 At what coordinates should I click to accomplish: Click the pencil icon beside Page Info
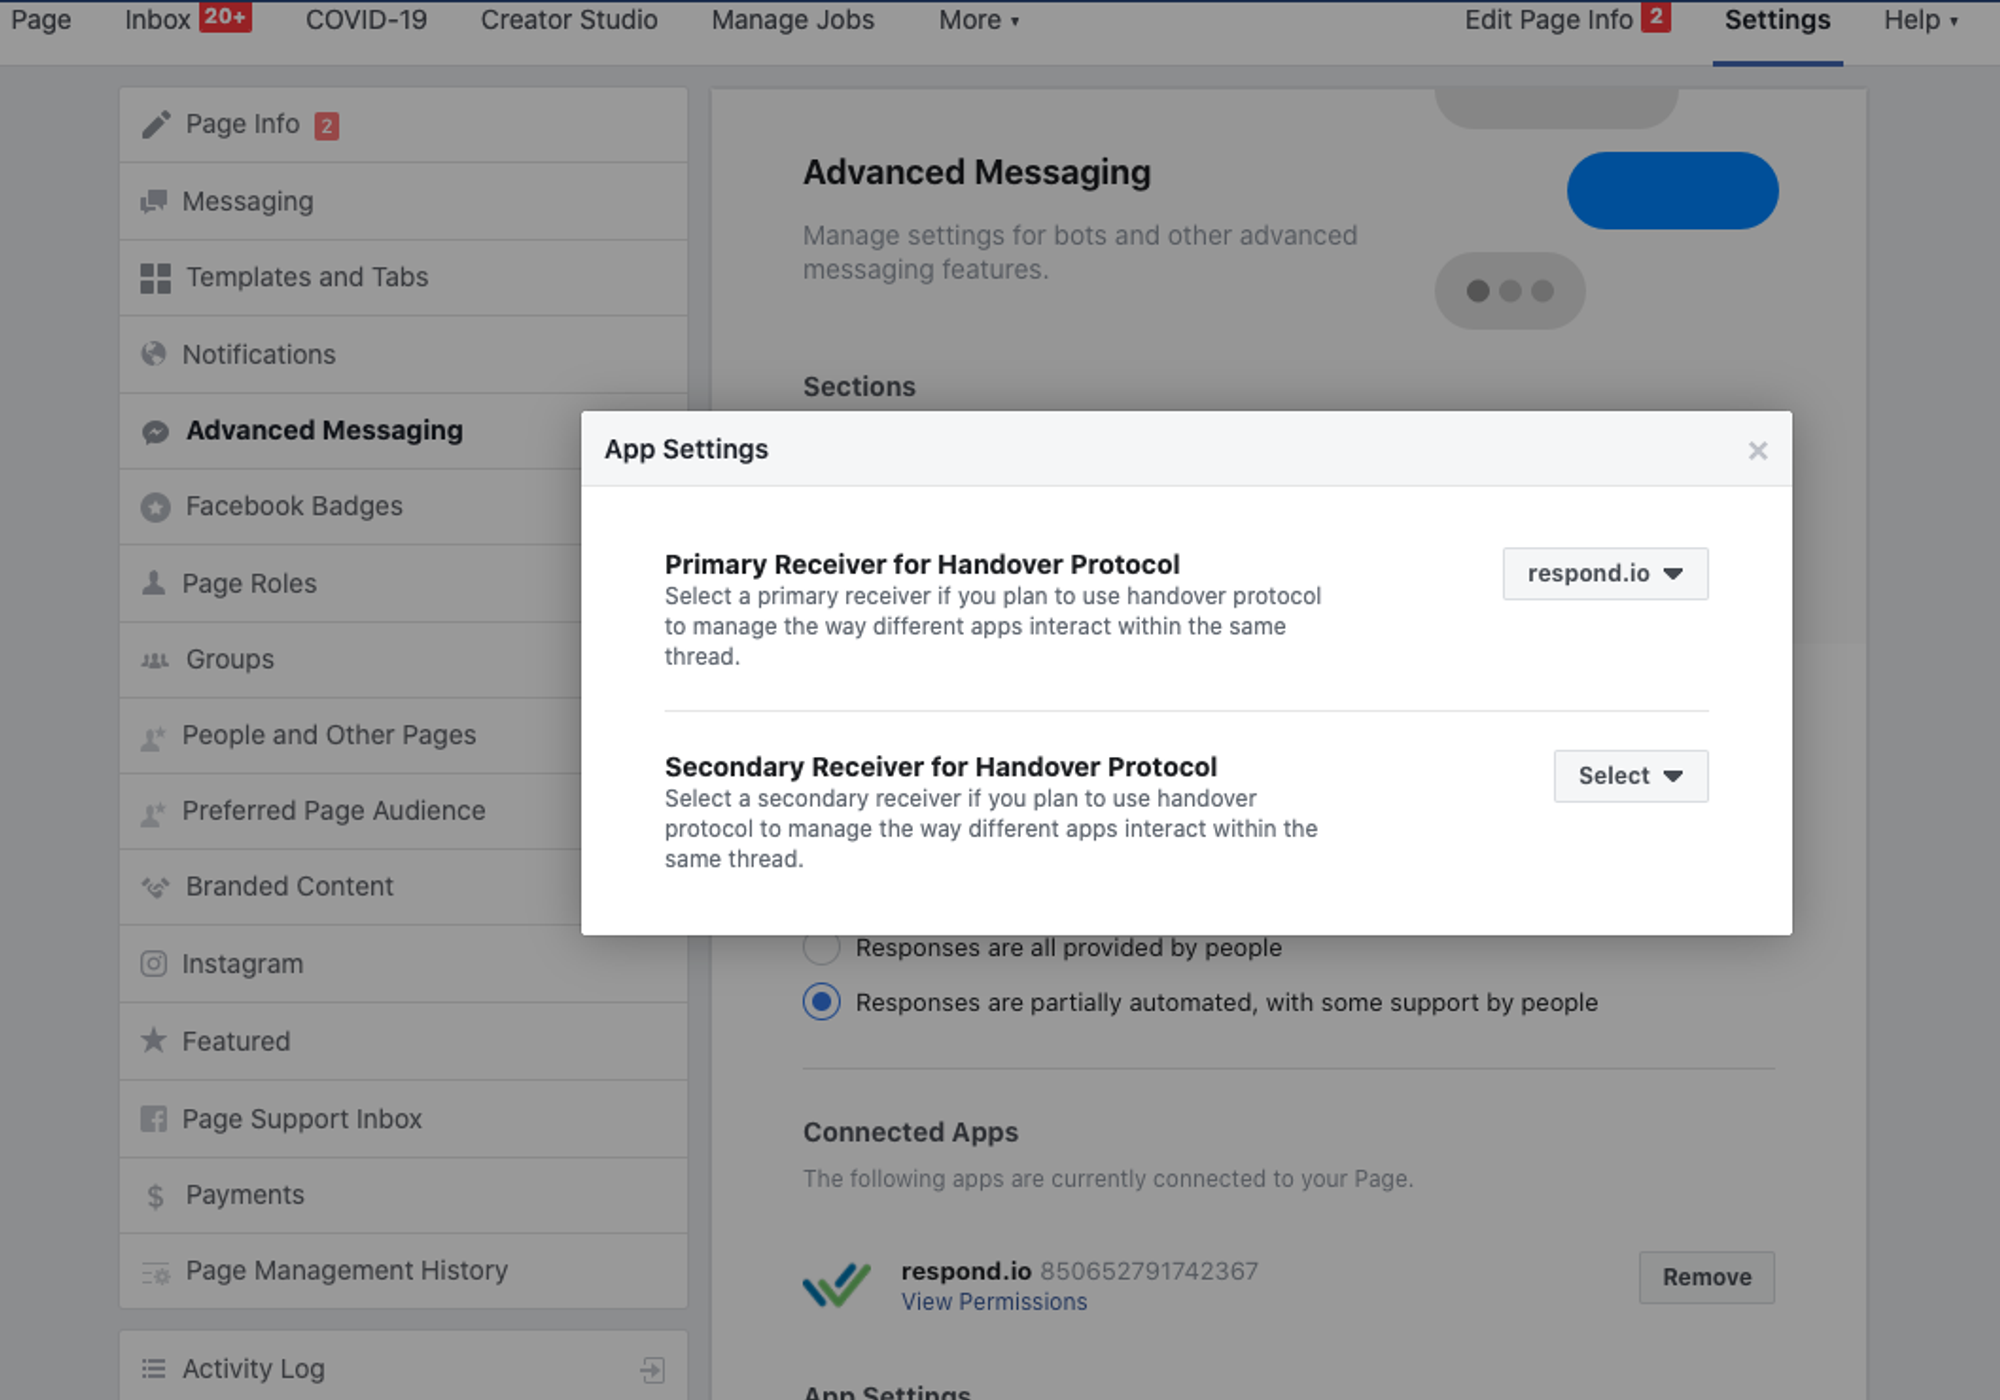pos(155,125)
